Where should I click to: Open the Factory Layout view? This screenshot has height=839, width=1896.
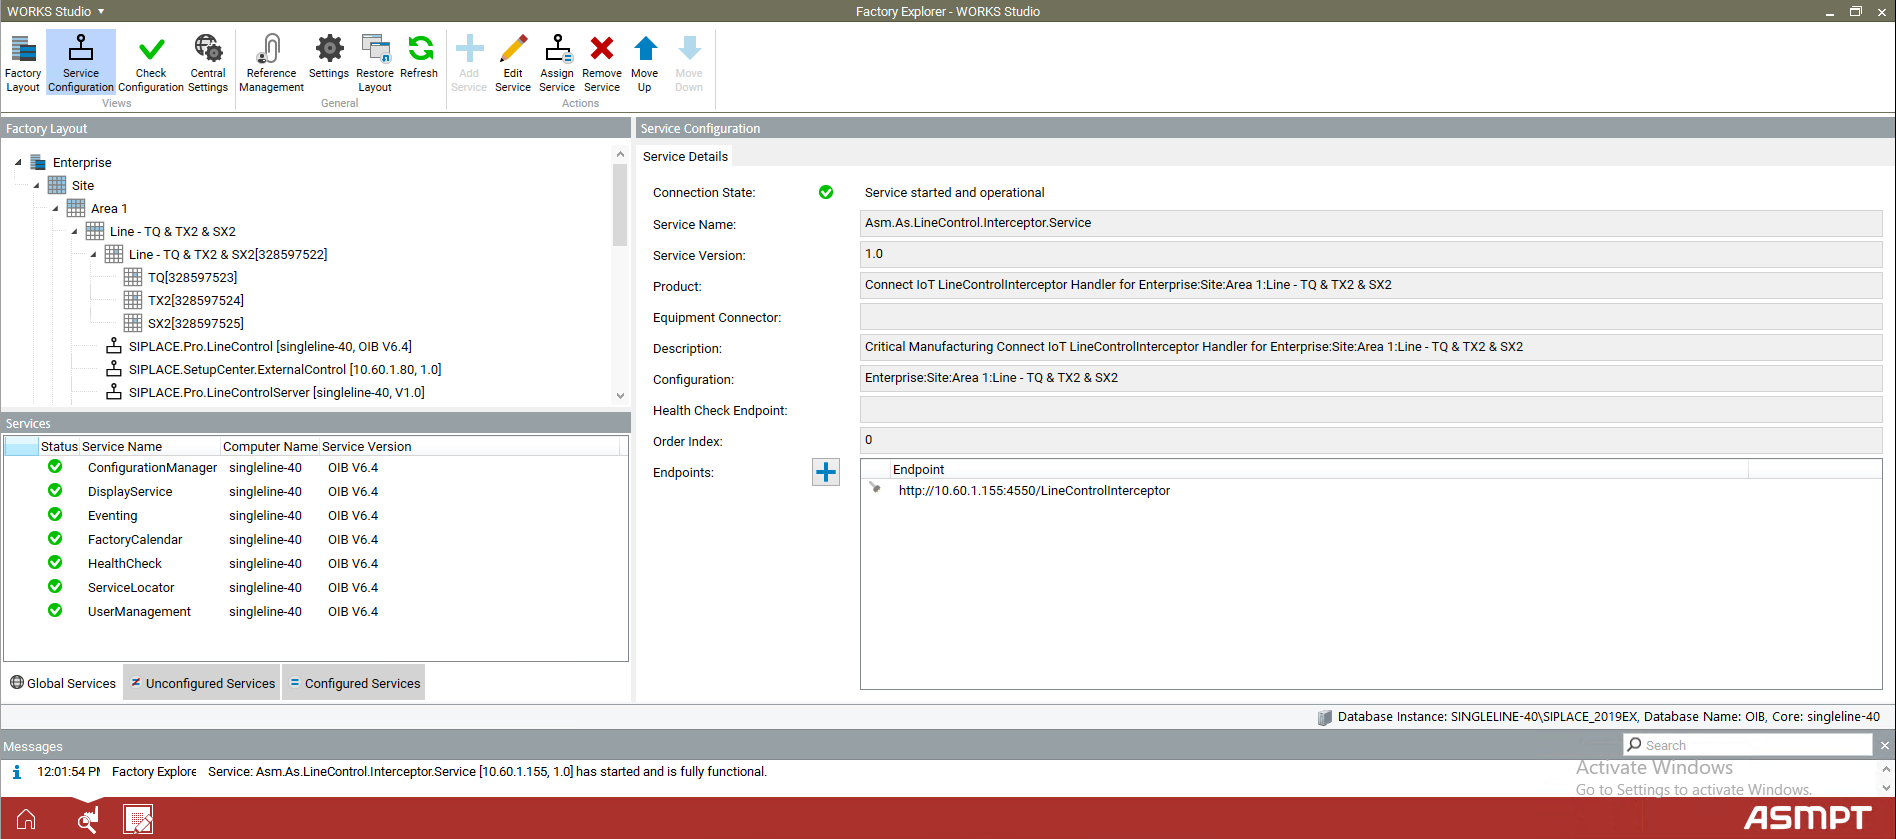coord(23,62)
